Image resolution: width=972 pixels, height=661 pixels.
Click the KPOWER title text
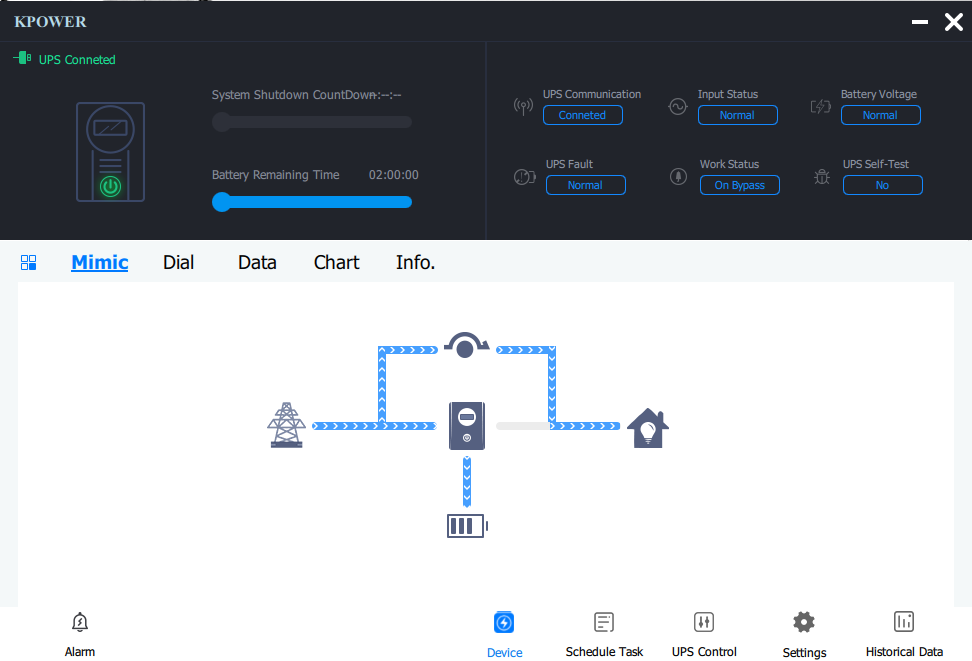click(50, 22)
